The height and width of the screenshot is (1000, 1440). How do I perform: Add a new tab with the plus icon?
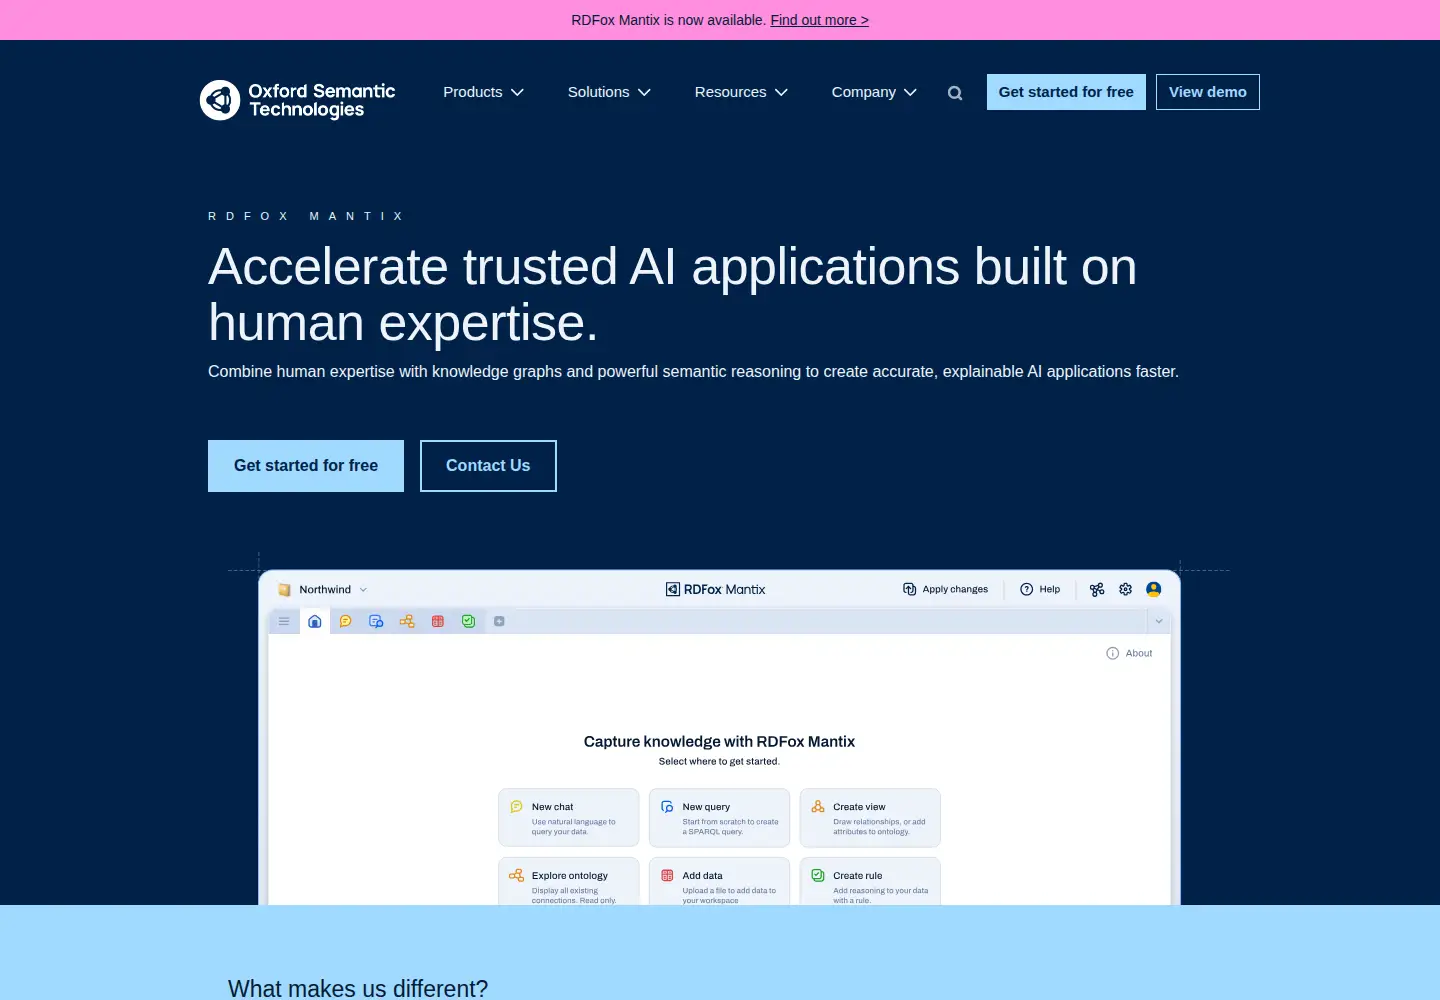[x=499, y=621]
